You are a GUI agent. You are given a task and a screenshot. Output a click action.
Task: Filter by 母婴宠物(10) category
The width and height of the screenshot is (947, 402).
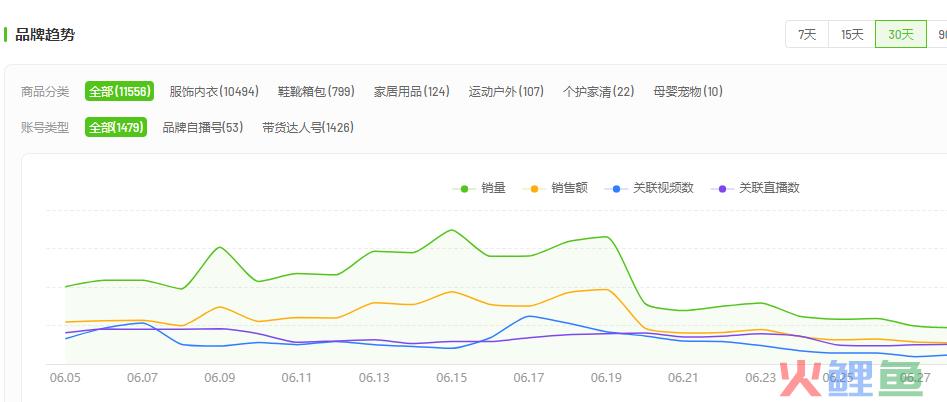click(x=688, y=92)
